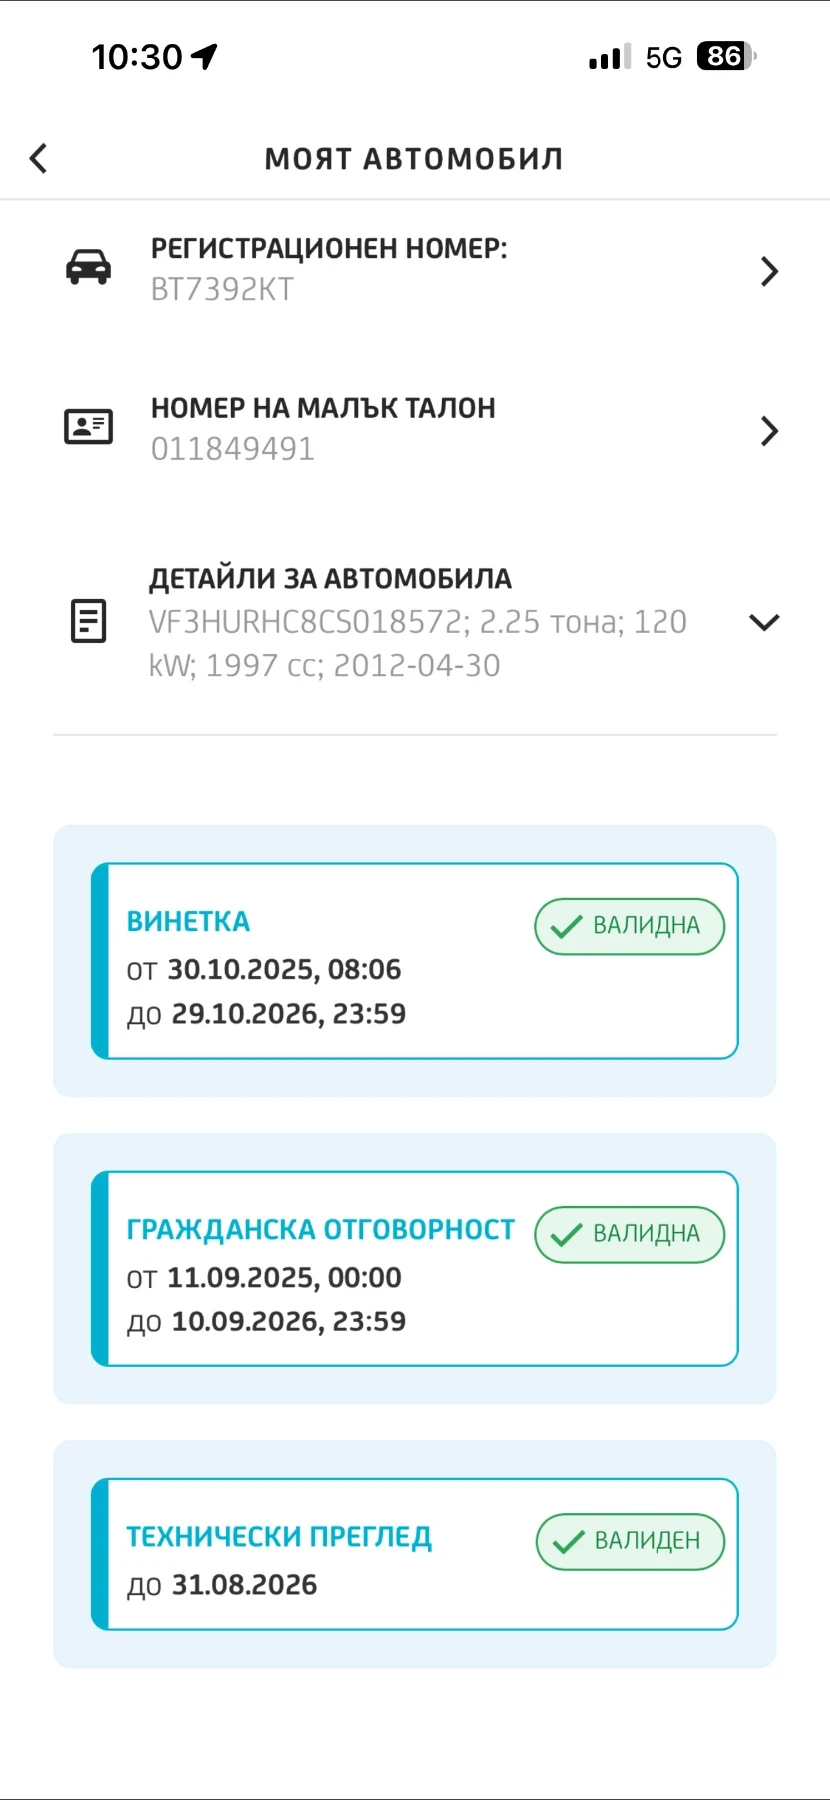The width and height of the screenshot is (830, 1800).
Task: Tap the checkmark in Гражданска отговорност badge
Action: (566, 1235)
